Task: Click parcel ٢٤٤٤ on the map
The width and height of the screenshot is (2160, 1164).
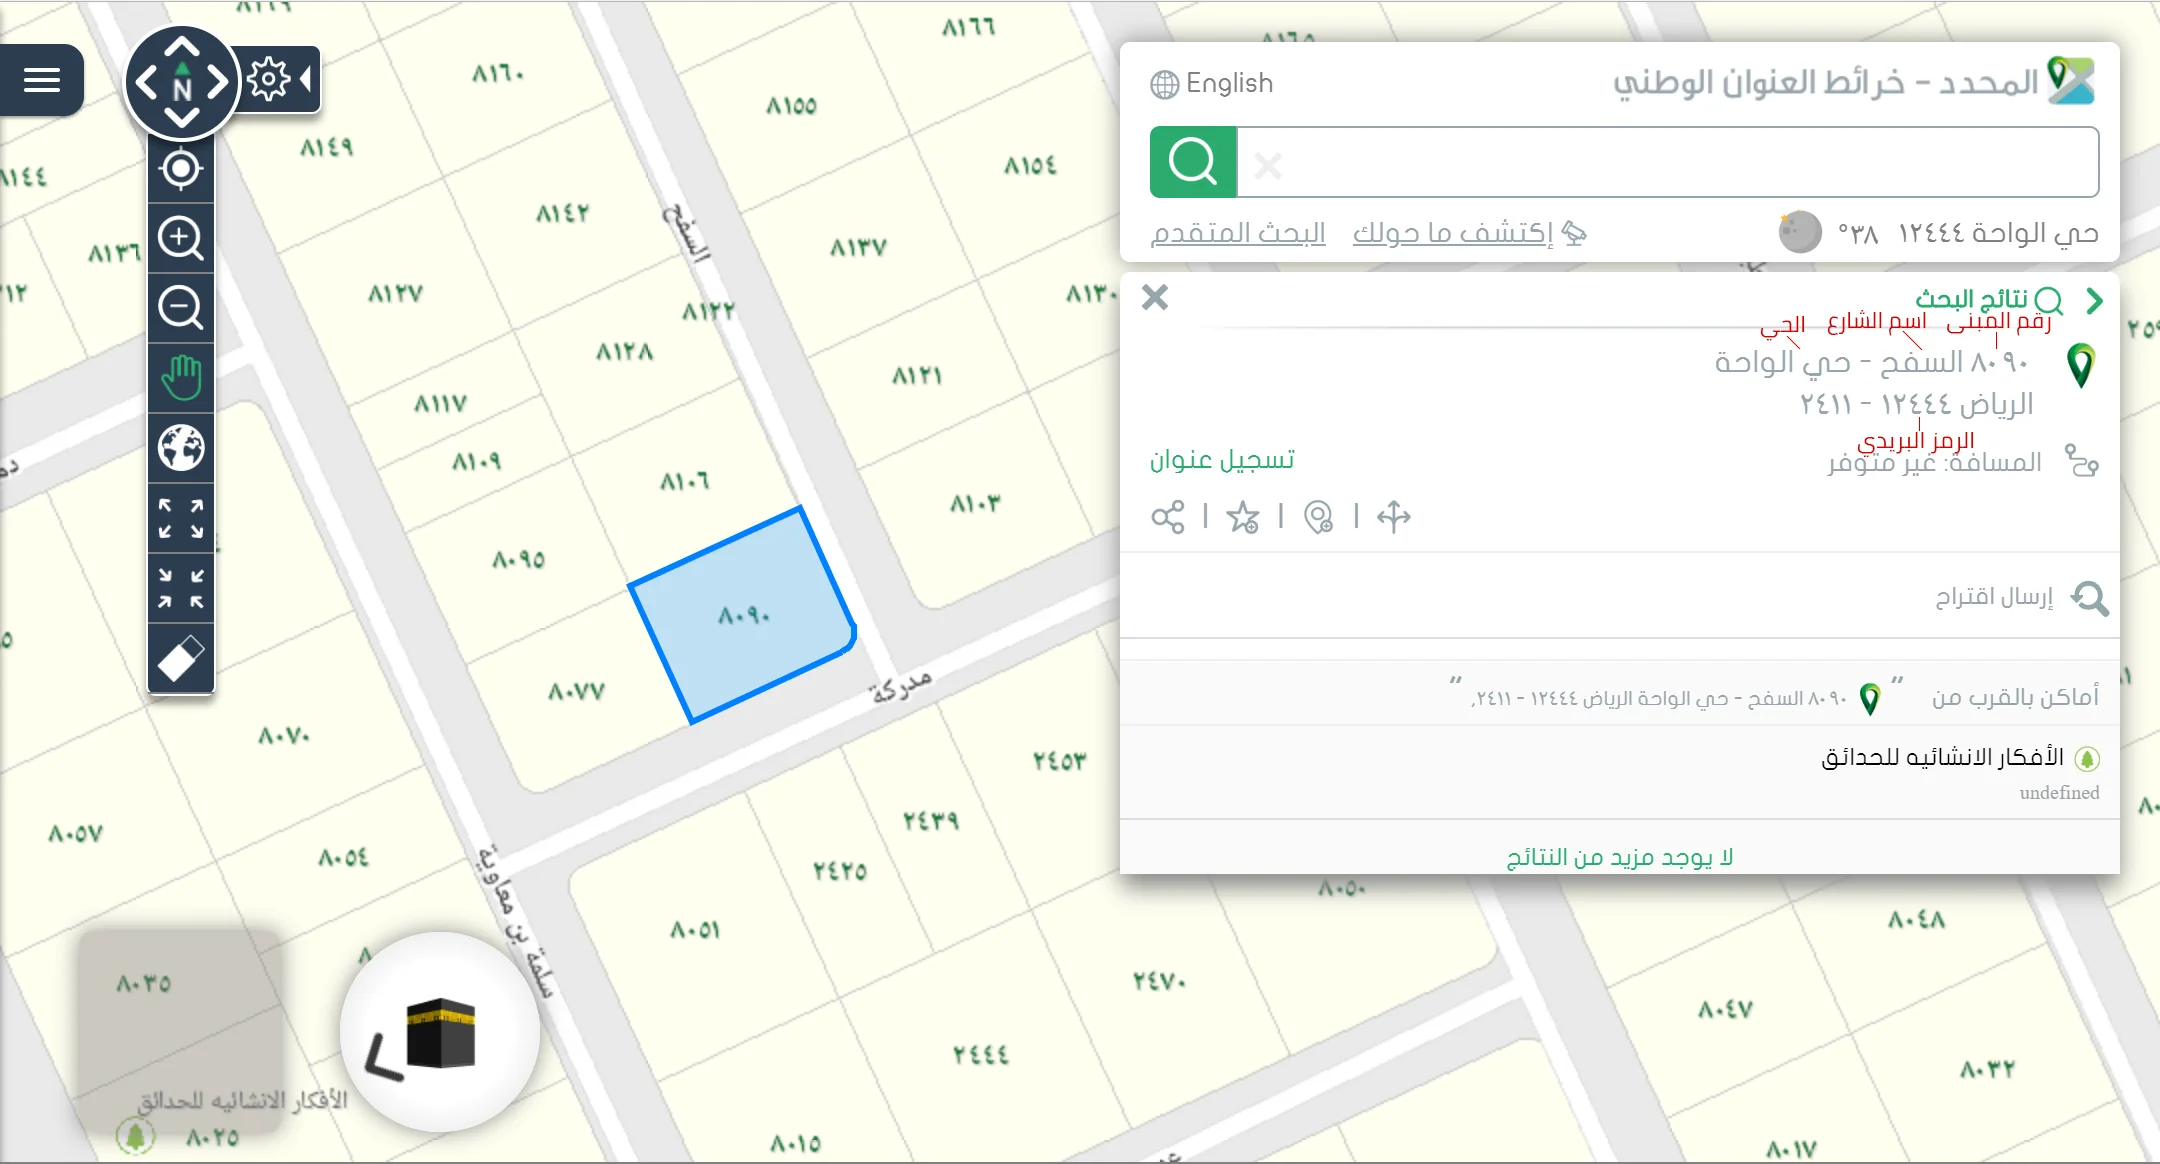Action: pos(981,1054)
